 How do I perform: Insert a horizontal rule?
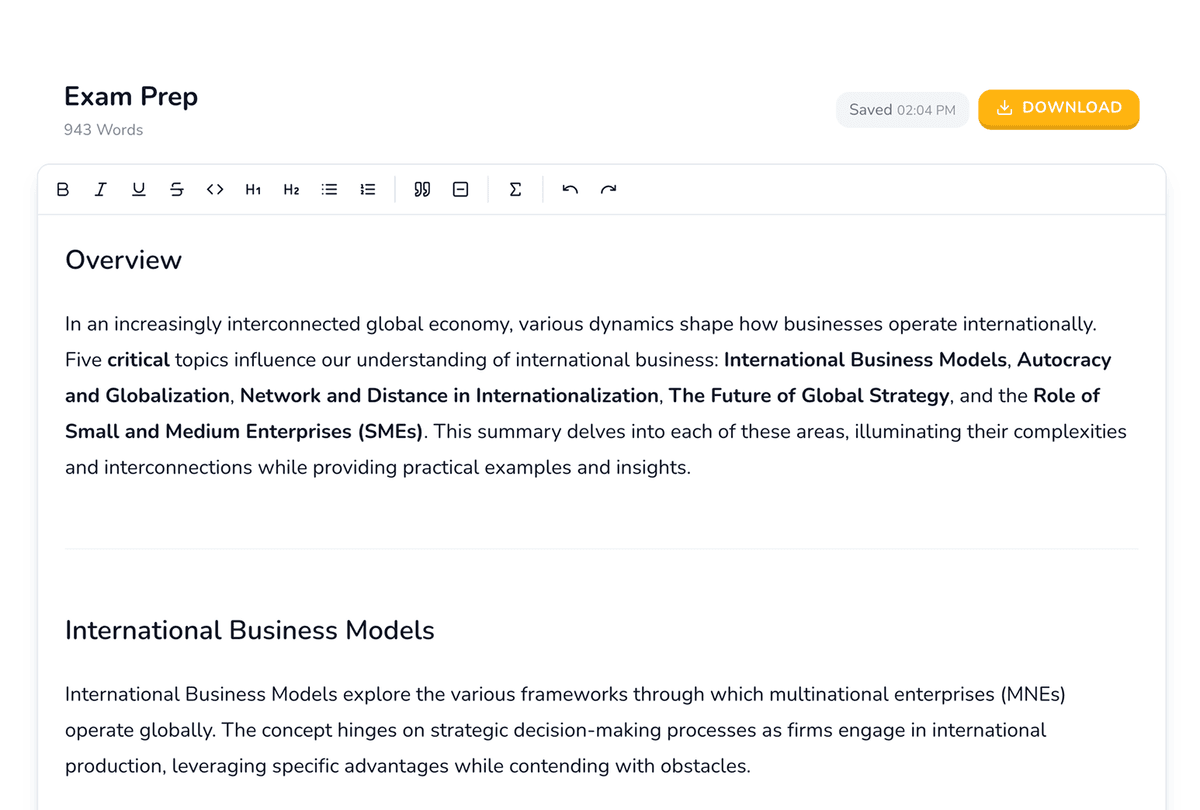[x=460, y=189]
